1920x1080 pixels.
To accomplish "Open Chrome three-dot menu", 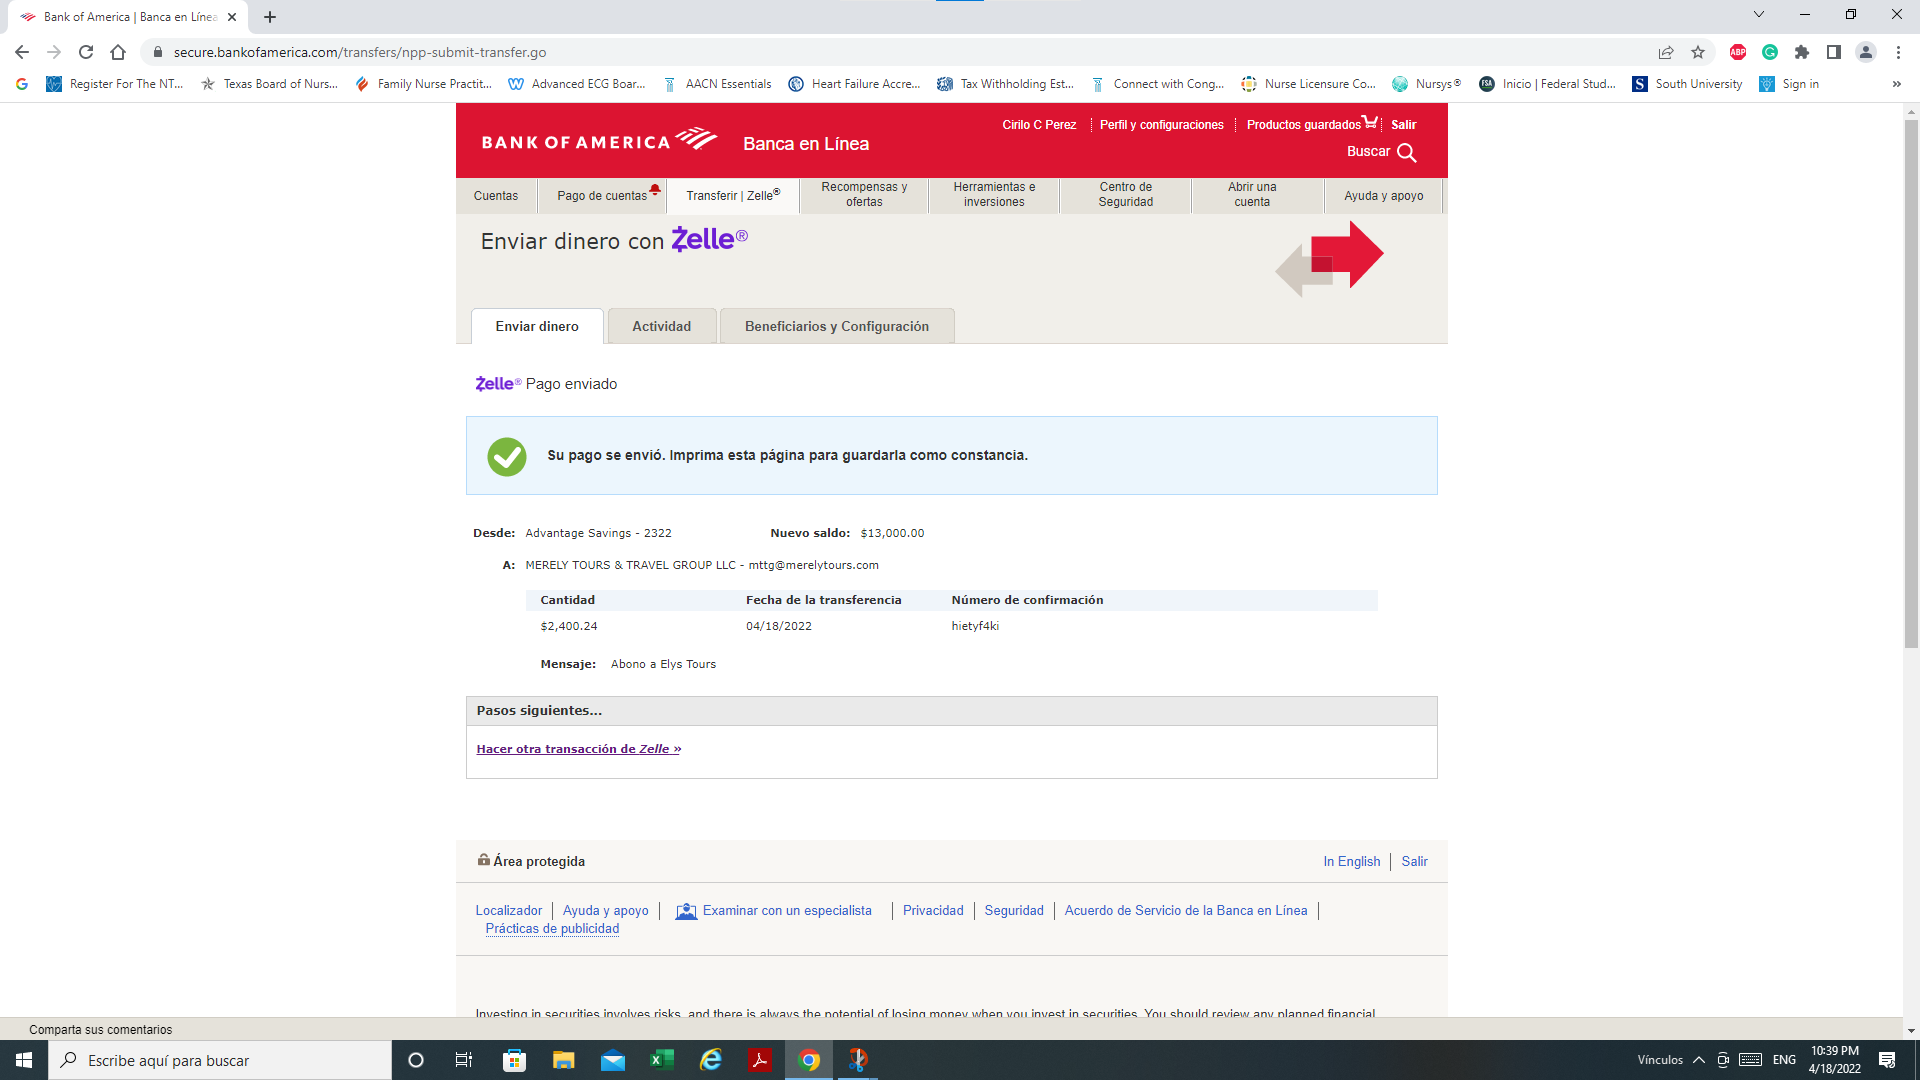I will pos(1898,52).
